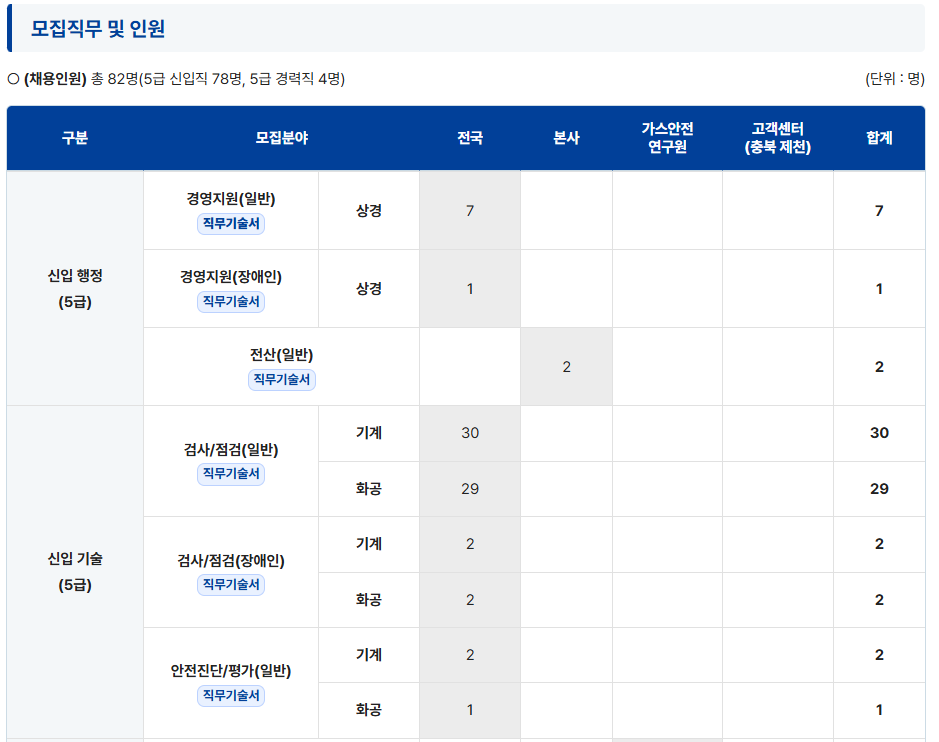Select the 본사 cell showing 2 for 전산(일반)
This screenshot has width=939, height=742.
point(566,367)
